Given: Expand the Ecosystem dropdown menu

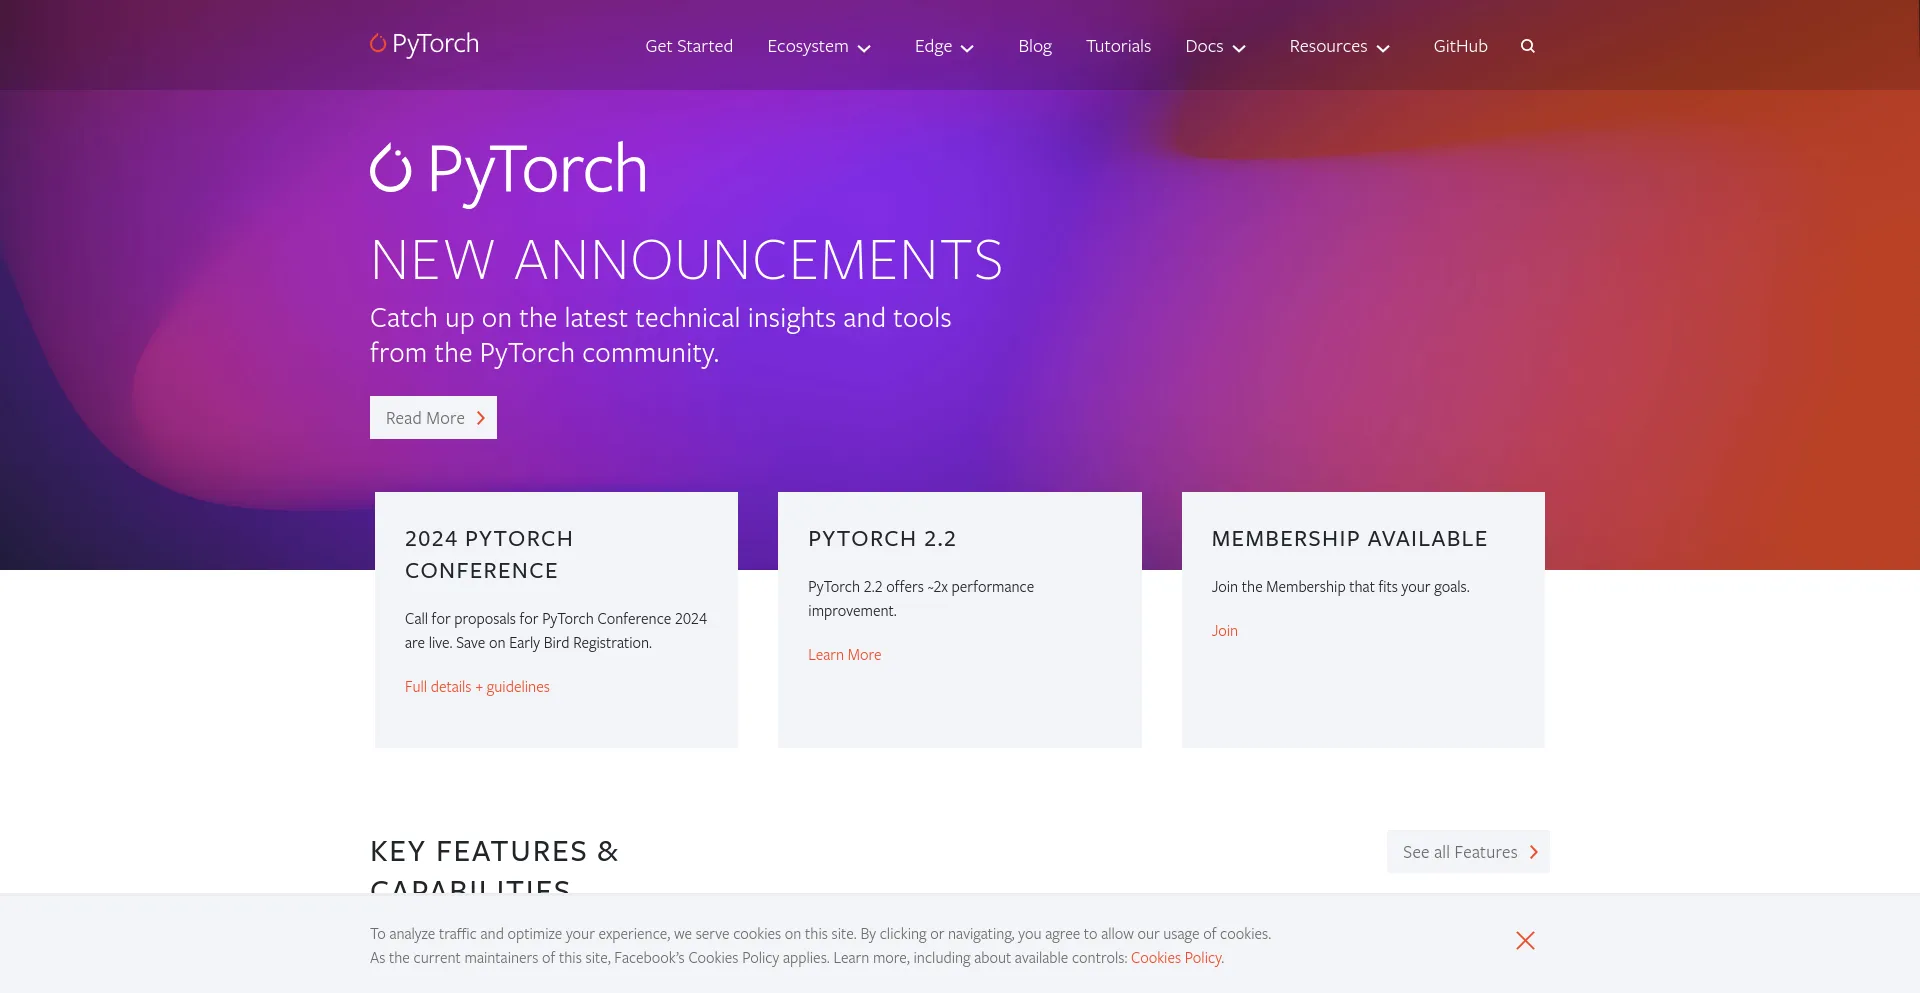Looking at the screenshot, I should pyautogui.click(x=819, y=46).
